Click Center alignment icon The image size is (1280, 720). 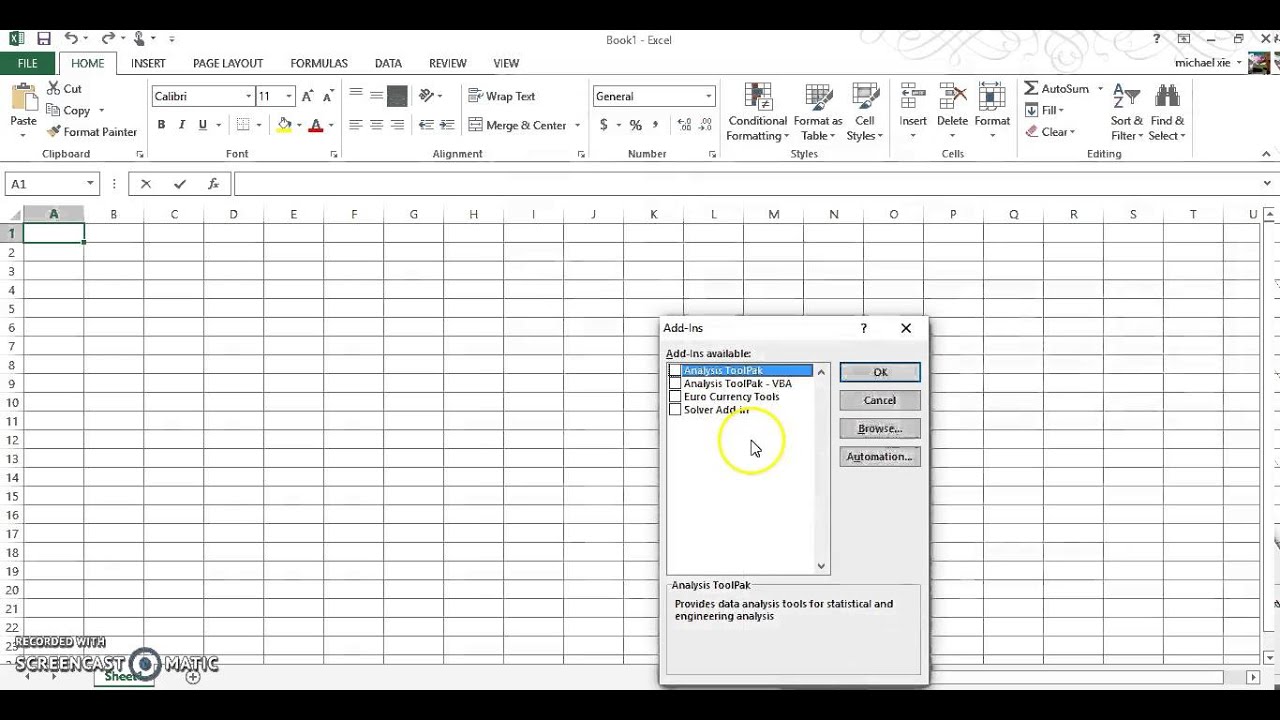click(x=376, y=125)
